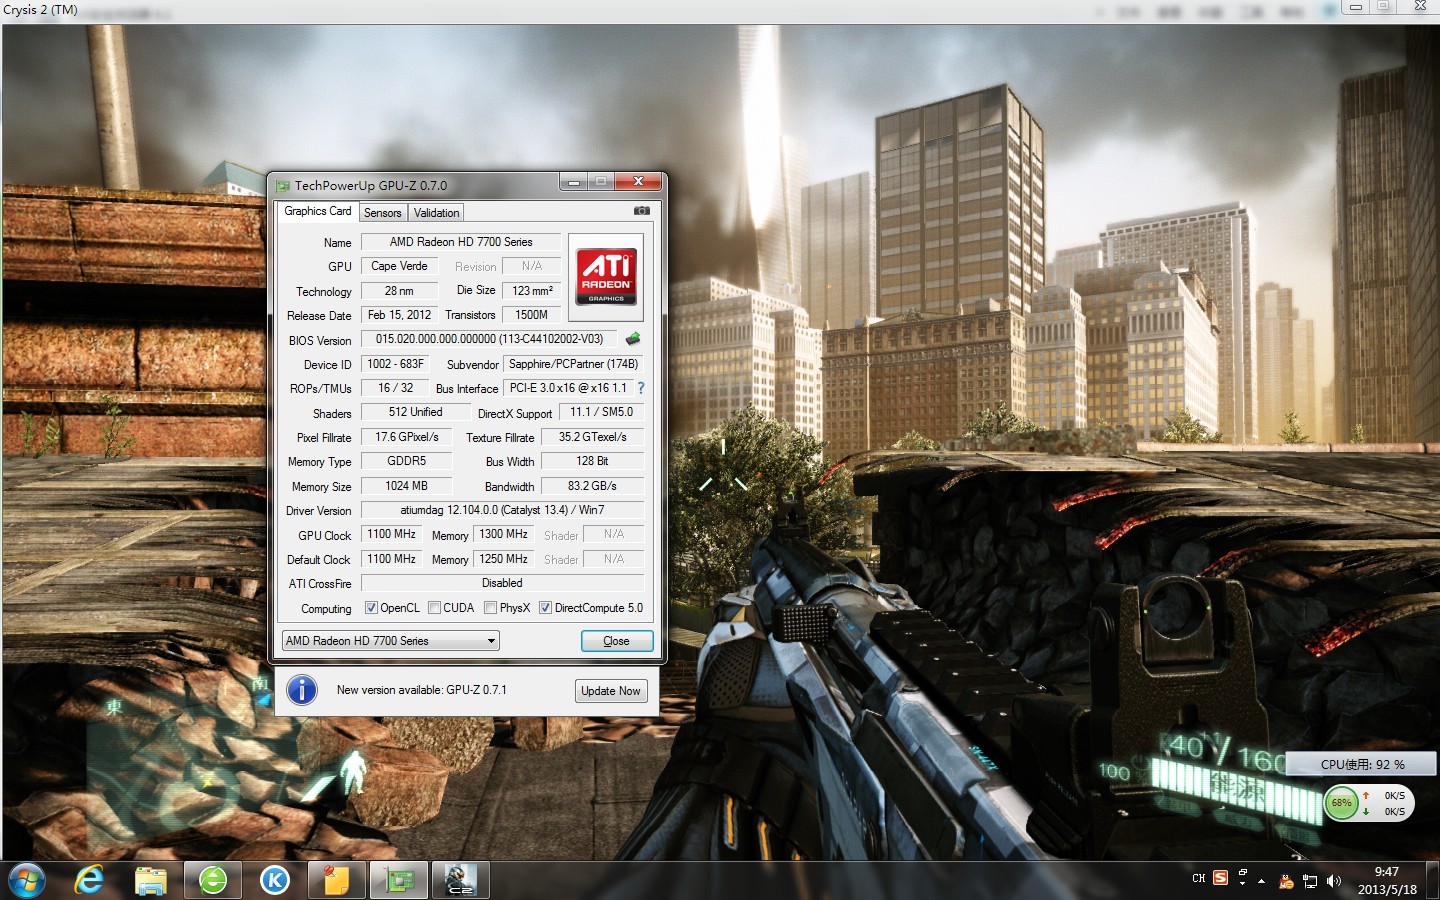Click the Pixel Fillrate field 17.6 GPixel/s
This screenshot has width=1440, height=900.
pyautogui.click(x=406, y=437)
